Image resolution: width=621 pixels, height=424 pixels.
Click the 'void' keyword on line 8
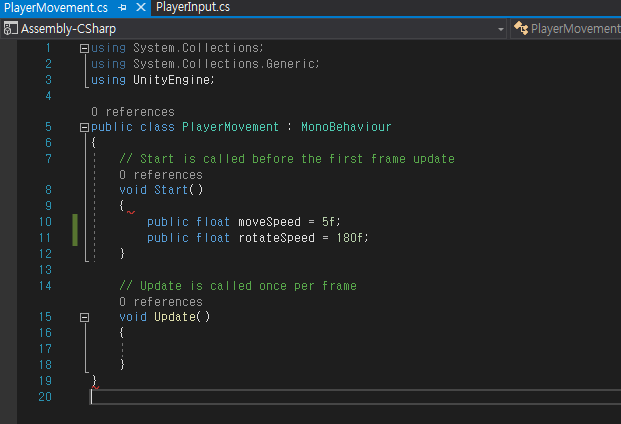pyautogui.click(x=133, y=190)
